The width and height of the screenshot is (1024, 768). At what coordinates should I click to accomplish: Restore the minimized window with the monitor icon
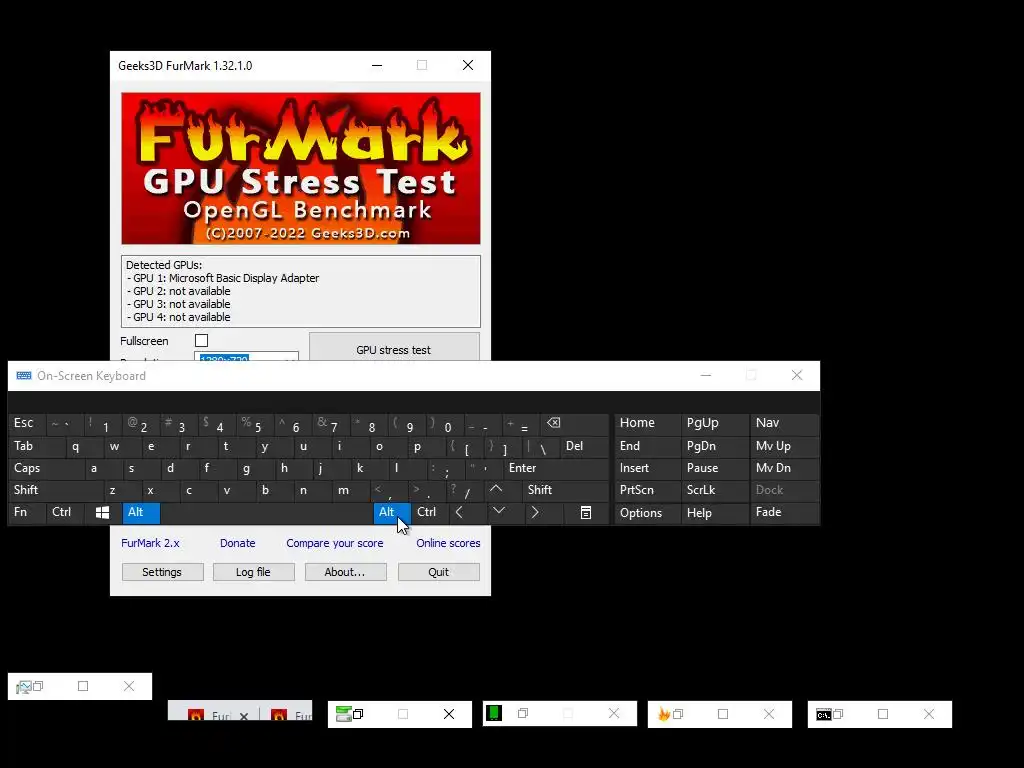coord(38,686)
